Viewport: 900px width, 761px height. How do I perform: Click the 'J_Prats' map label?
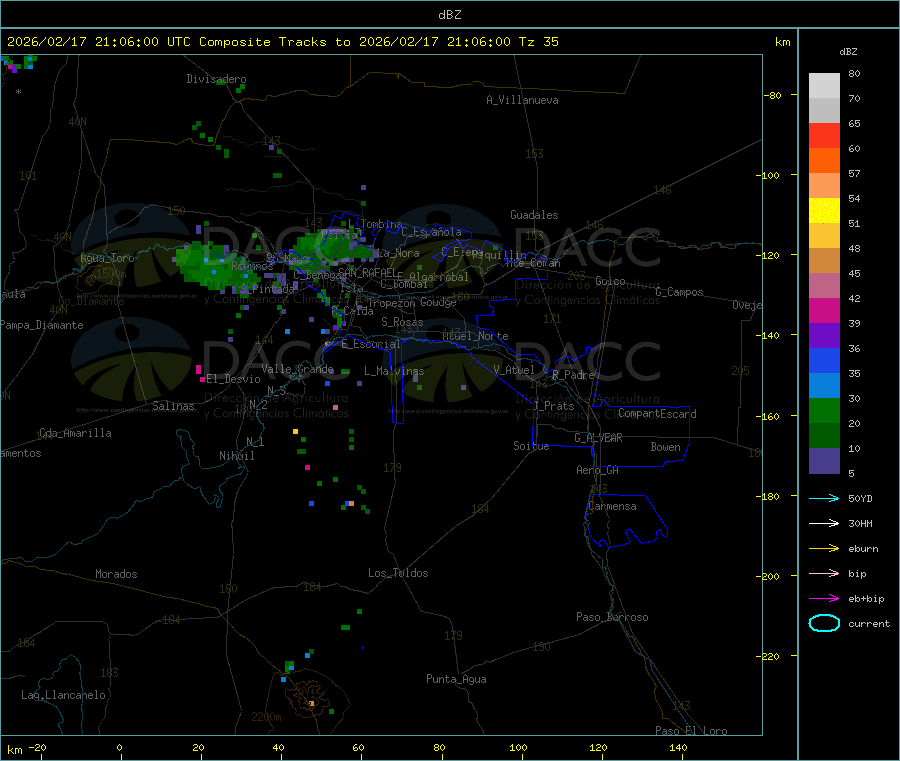coord(553,406)
